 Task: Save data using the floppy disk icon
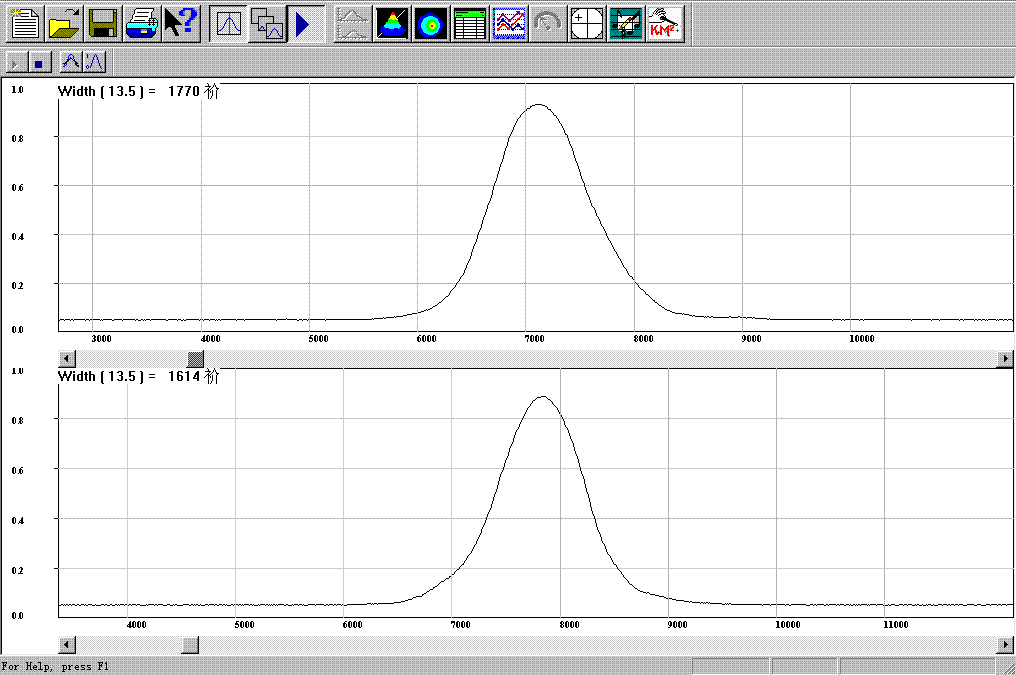click(x=103, y=23)
